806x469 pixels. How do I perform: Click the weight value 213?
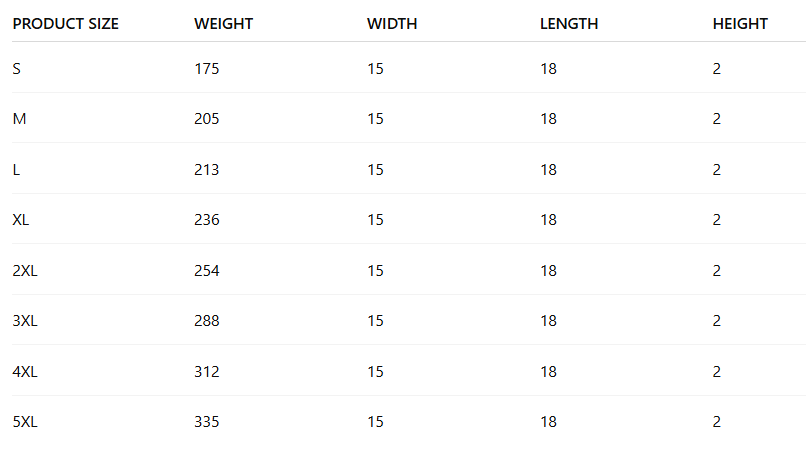207,170
